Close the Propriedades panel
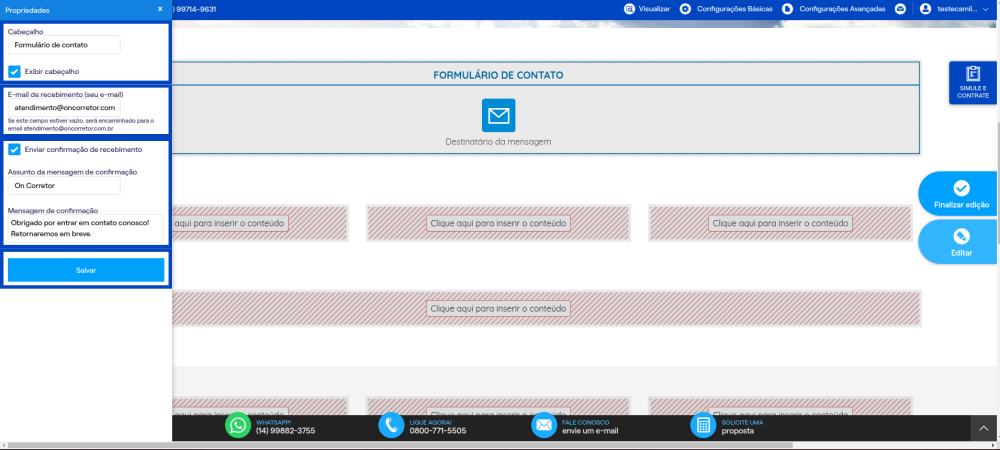The height and width of the screenshot is (450, 1000). (x=160, y=9)
